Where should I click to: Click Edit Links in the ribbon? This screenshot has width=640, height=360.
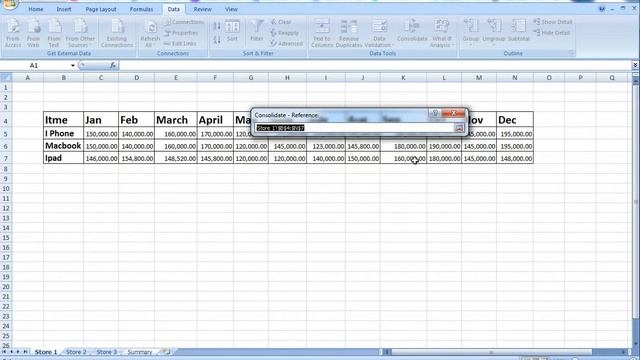(180, 43)
